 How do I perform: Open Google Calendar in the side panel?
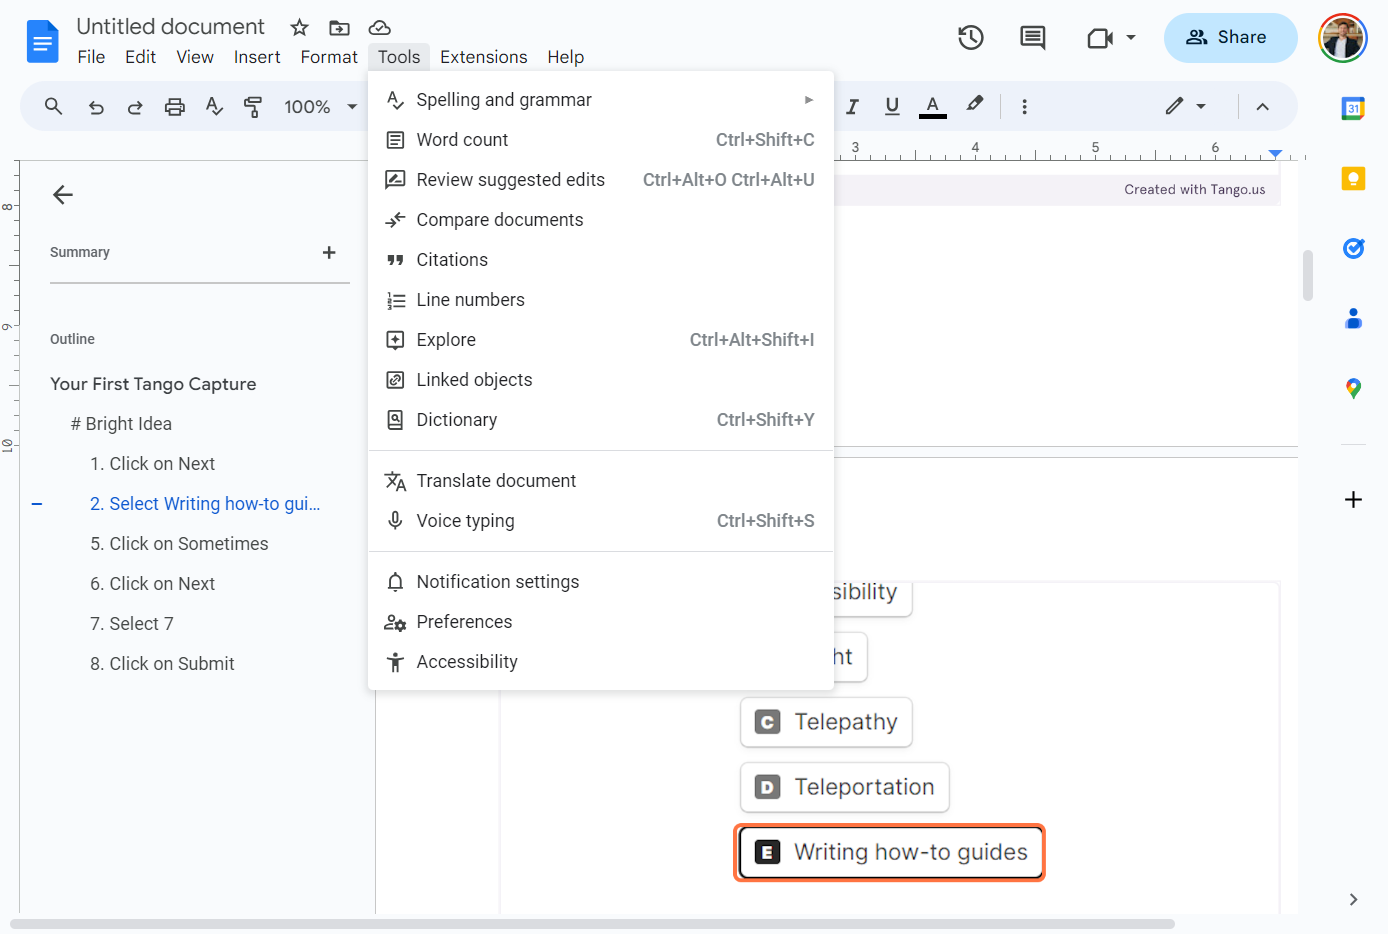click(x=1353, y=108)
